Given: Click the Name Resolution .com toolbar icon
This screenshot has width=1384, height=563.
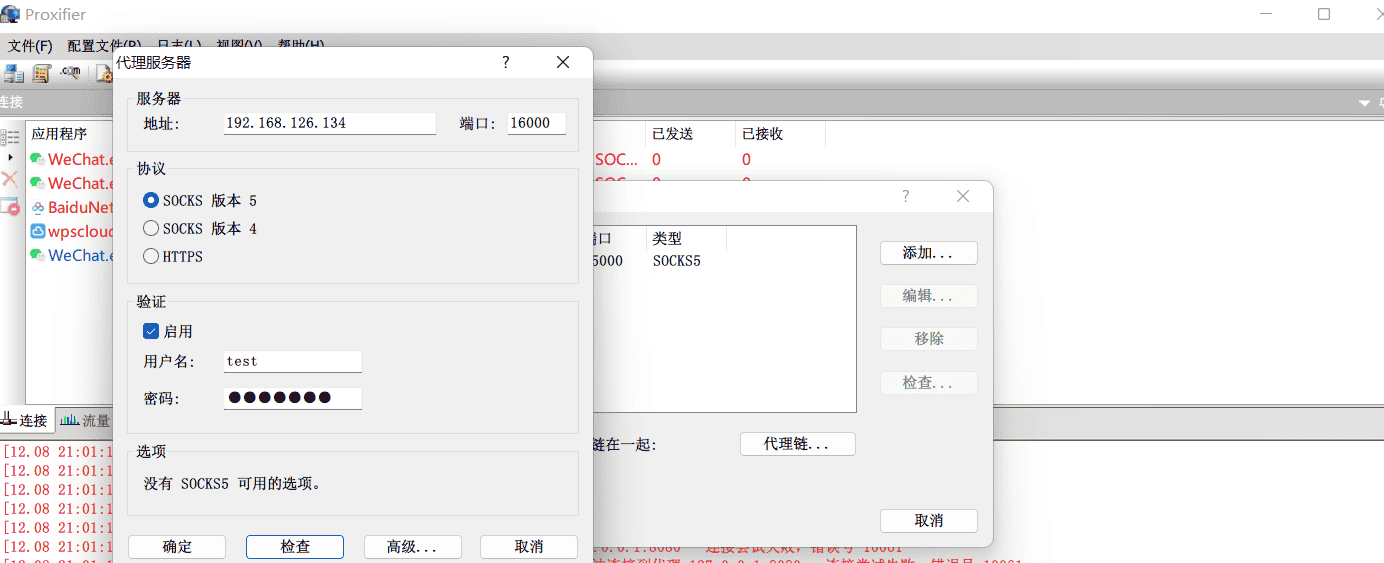Looking at the screenshot, I should tap(70, 73).
